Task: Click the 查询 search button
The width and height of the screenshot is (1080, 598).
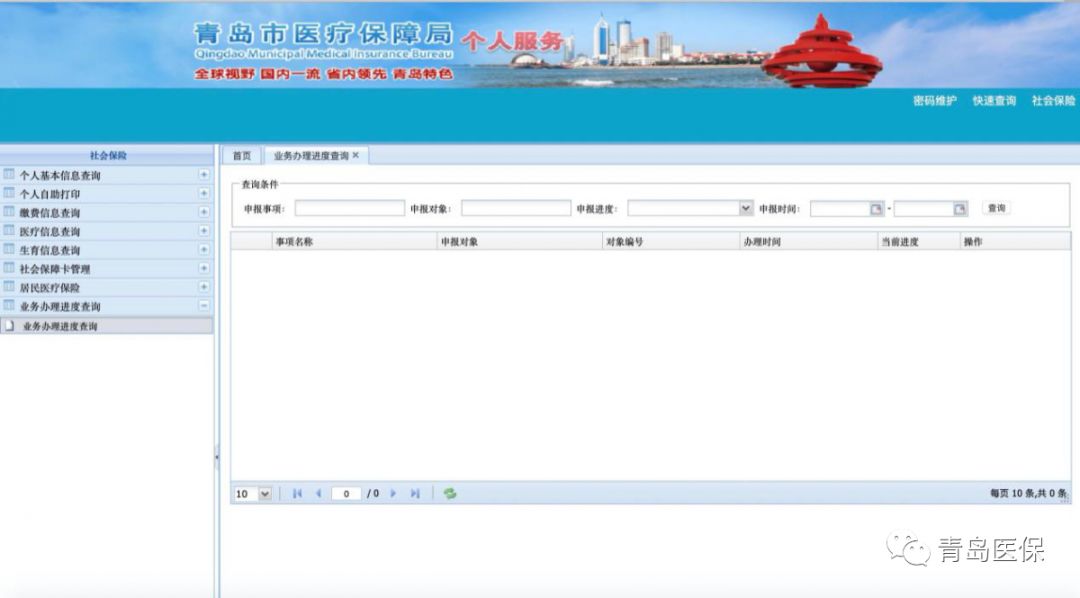Action: (996, 208)
